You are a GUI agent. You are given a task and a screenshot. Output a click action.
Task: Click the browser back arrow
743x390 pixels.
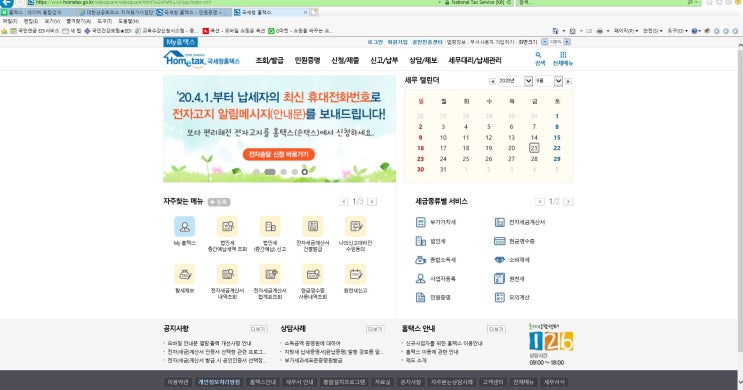(x=7, y=3)
